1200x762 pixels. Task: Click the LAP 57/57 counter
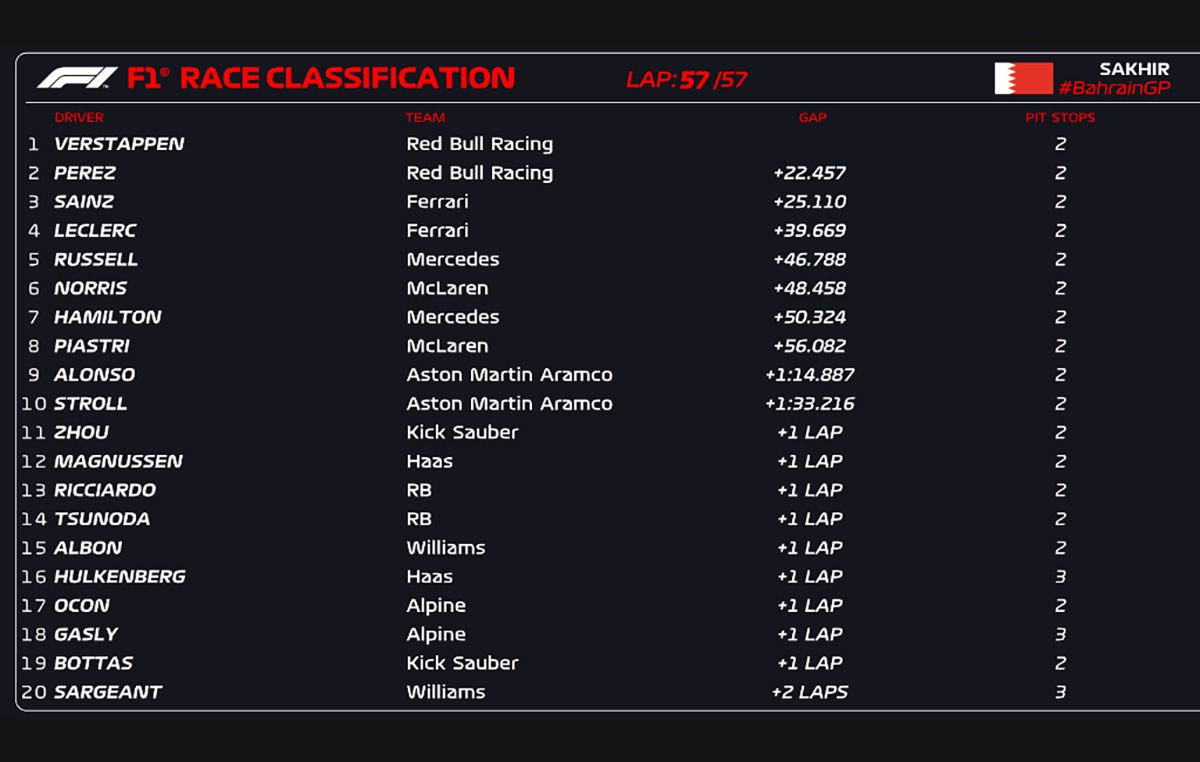687,80
